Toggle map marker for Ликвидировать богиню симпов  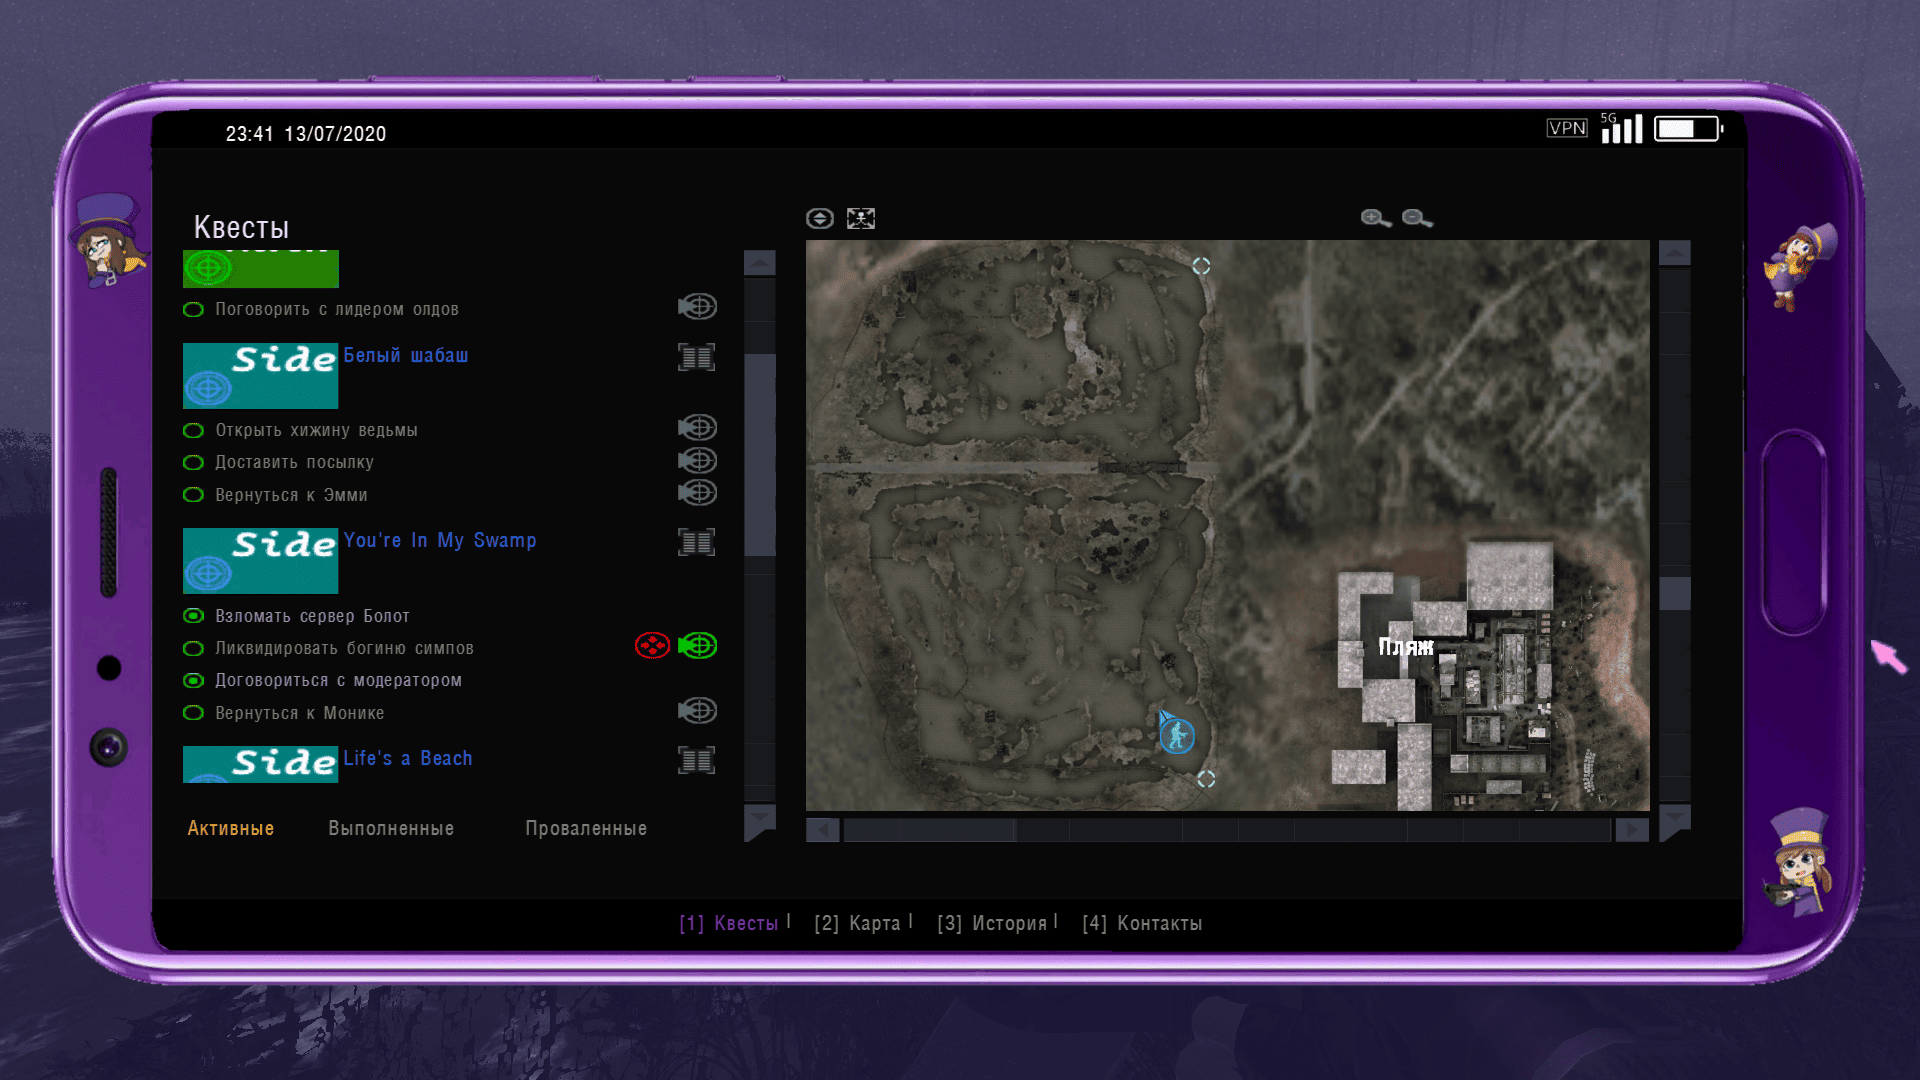pos(698,646)
